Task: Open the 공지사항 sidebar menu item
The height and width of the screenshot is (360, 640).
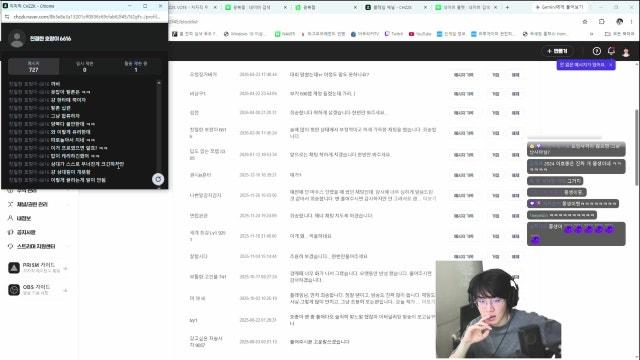Action: [26, 232]
